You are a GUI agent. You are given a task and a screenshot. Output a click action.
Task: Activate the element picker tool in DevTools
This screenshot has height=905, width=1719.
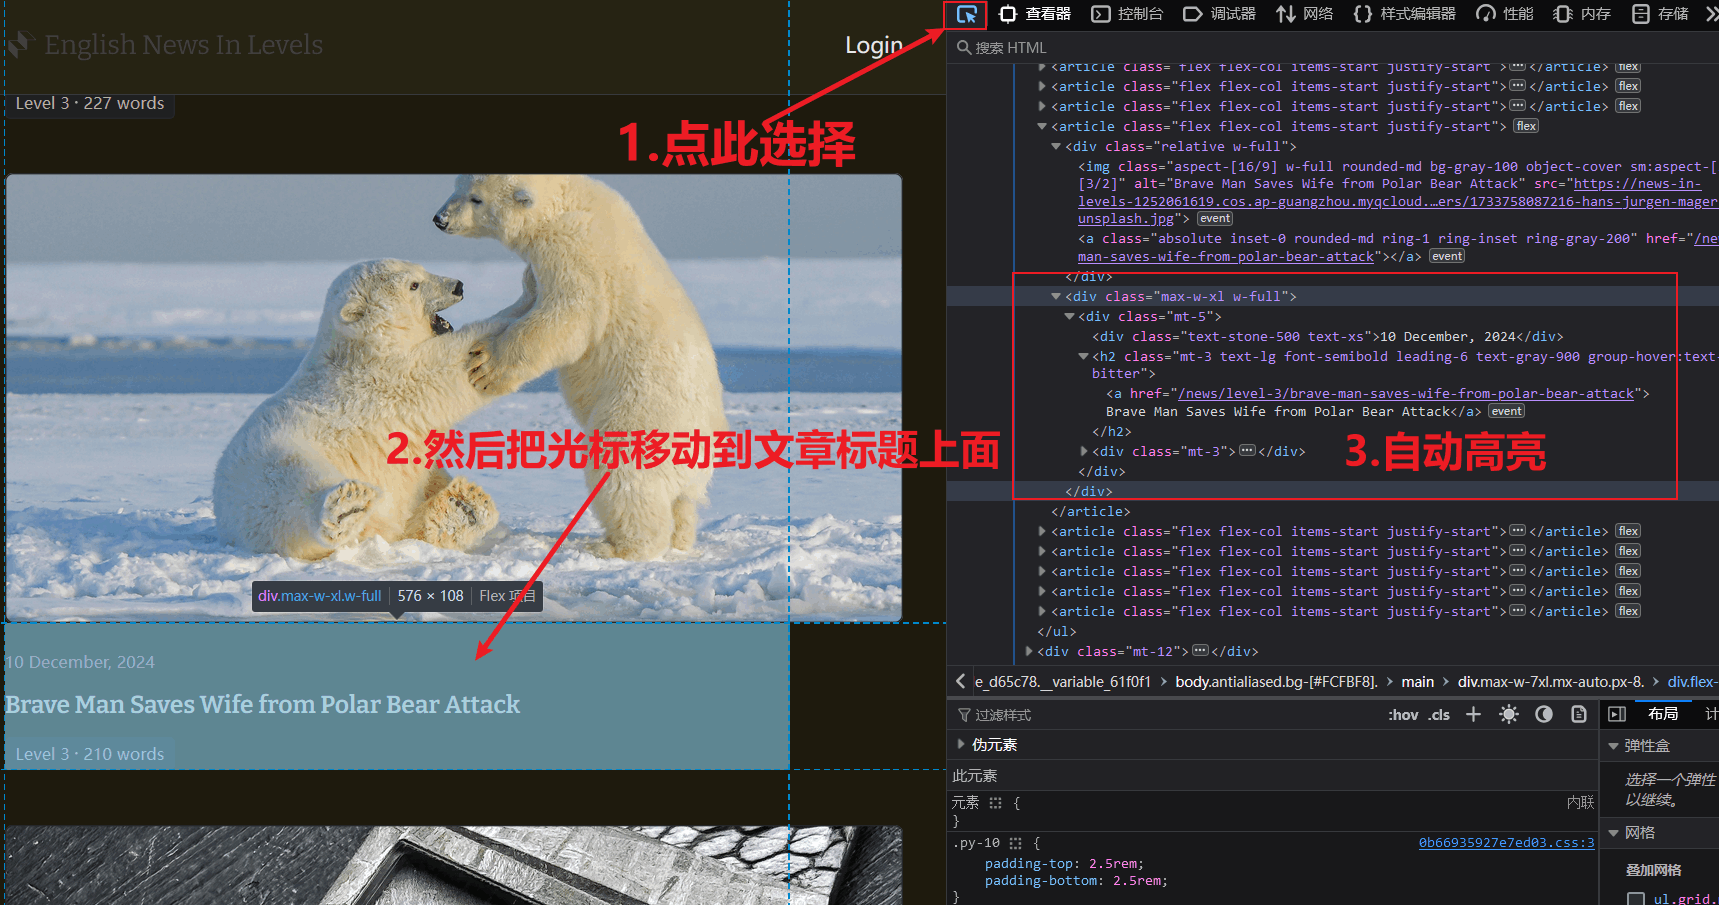tap(966, 14)
